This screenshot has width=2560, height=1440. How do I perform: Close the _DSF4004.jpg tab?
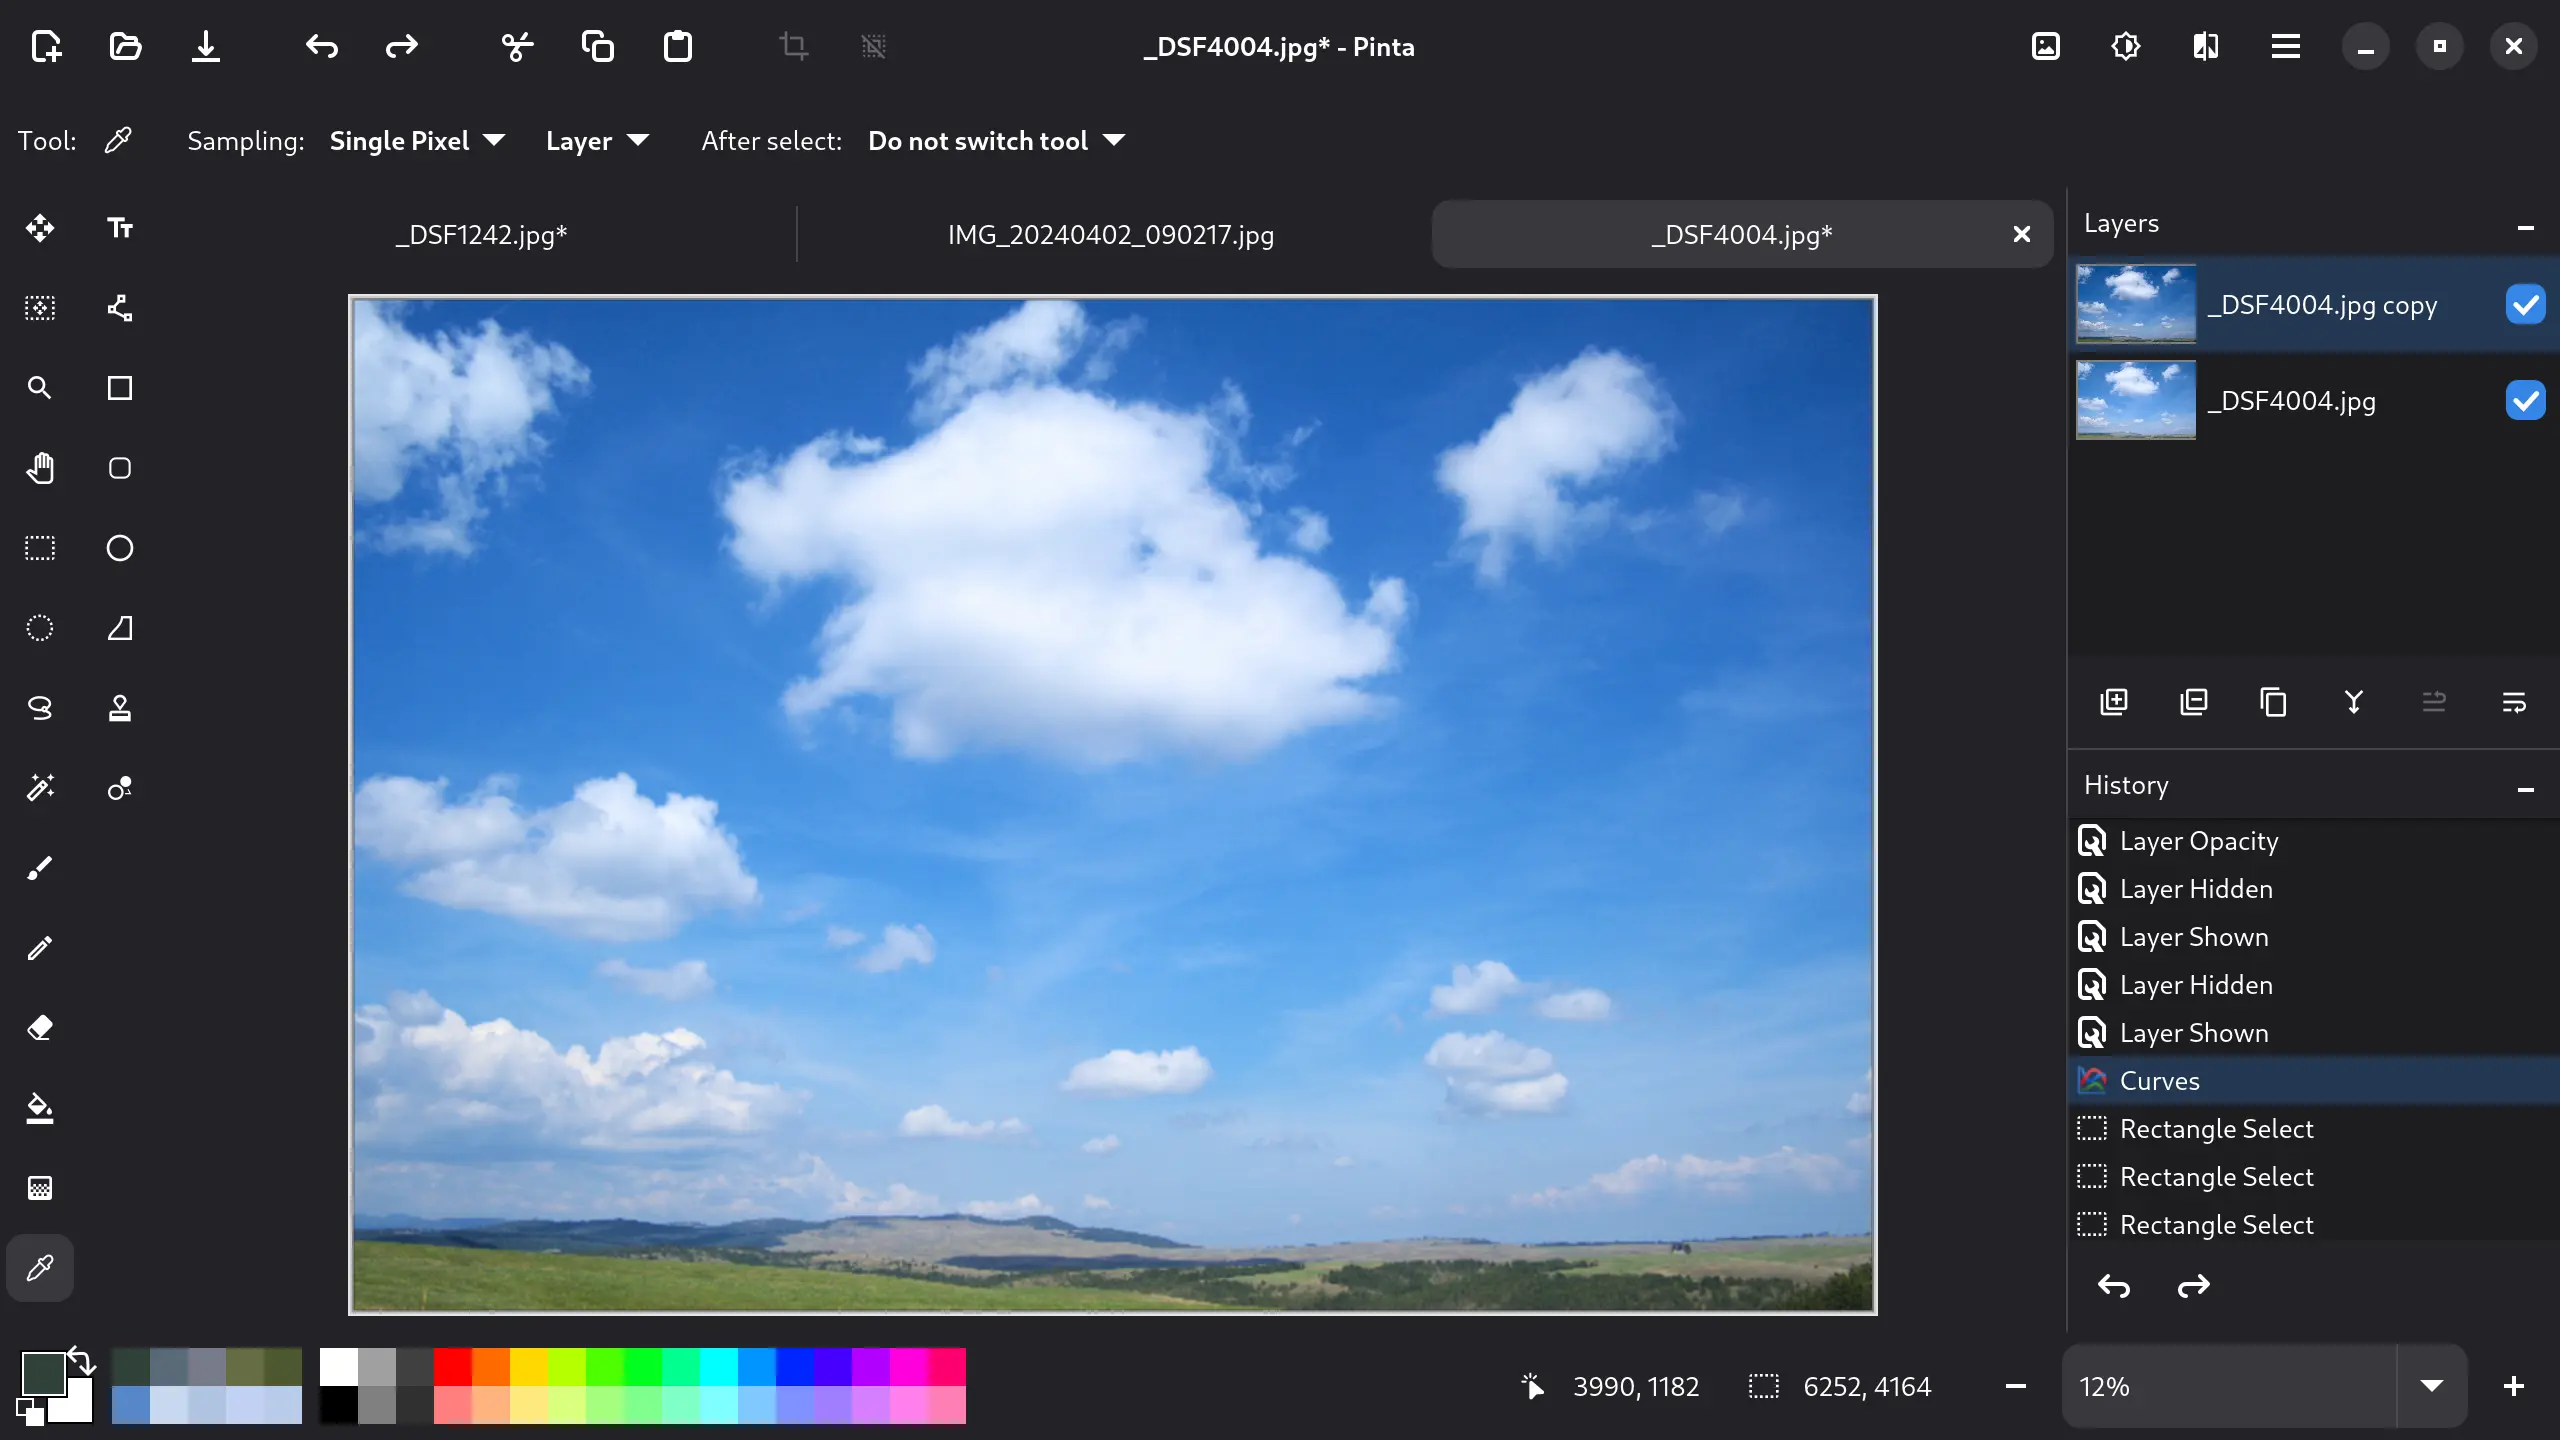(2021, 235)
